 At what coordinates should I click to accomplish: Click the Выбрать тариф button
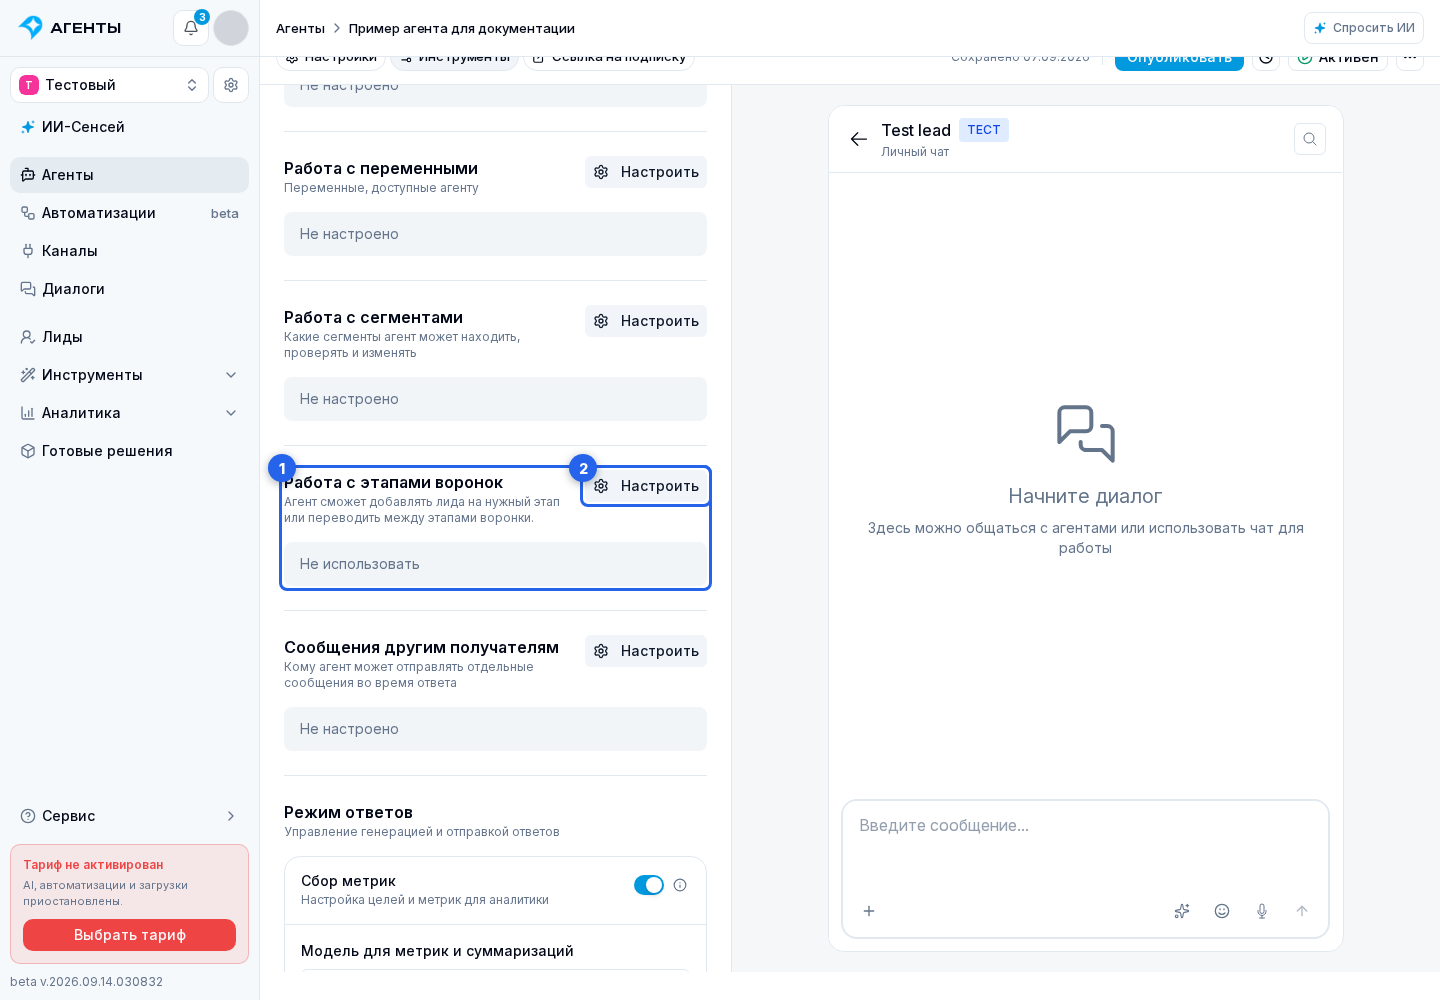point(129,935)
